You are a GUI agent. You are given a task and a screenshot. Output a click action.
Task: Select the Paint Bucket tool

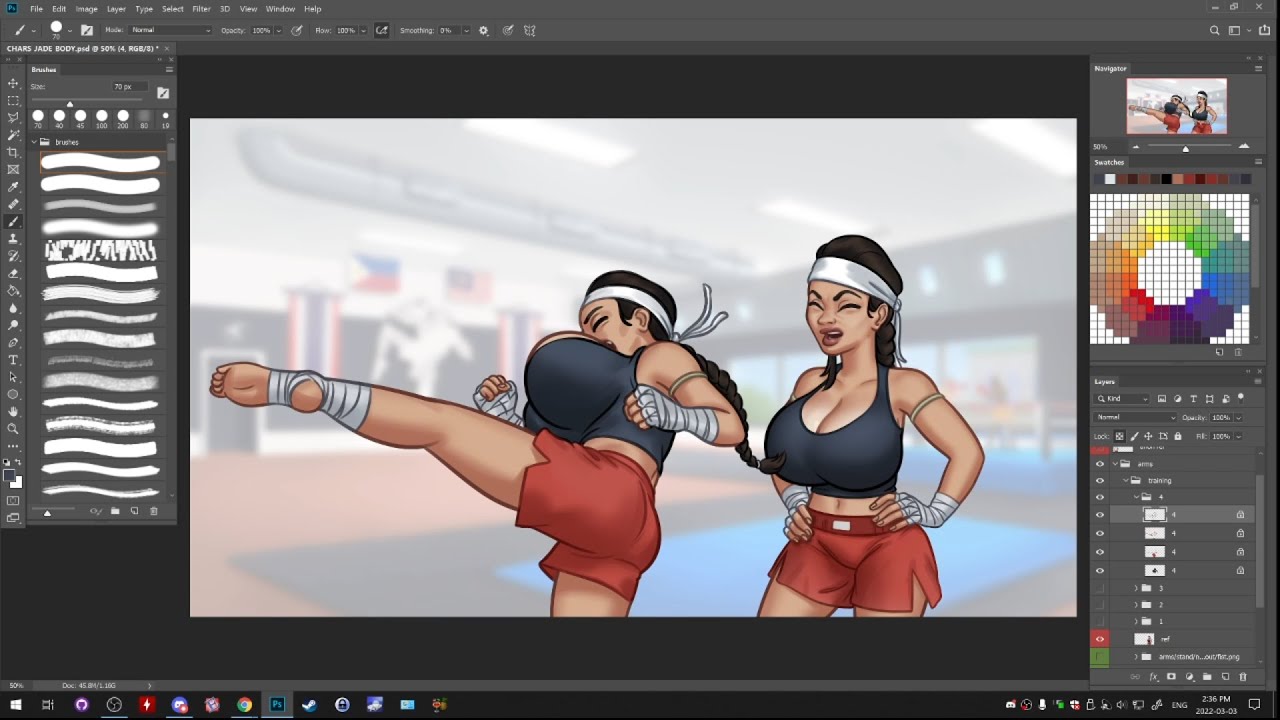13,291
